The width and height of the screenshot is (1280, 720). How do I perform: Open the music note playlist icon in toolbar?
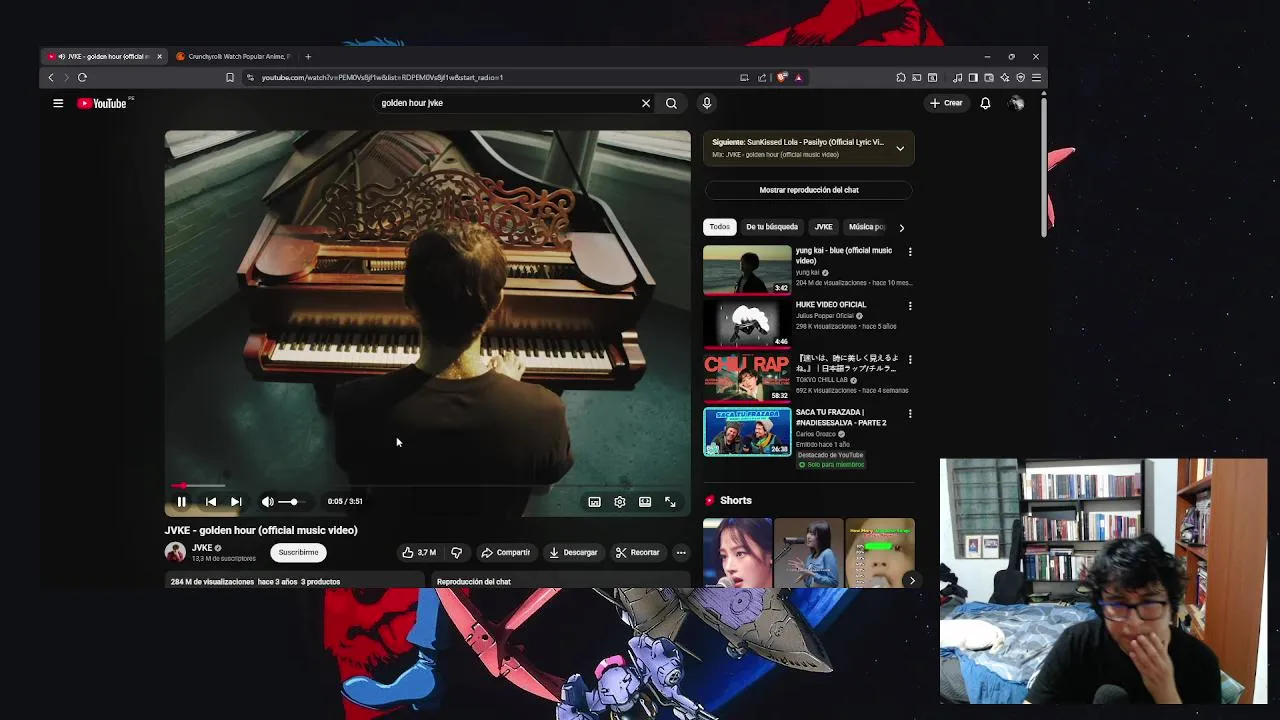(x=957, y=77)
